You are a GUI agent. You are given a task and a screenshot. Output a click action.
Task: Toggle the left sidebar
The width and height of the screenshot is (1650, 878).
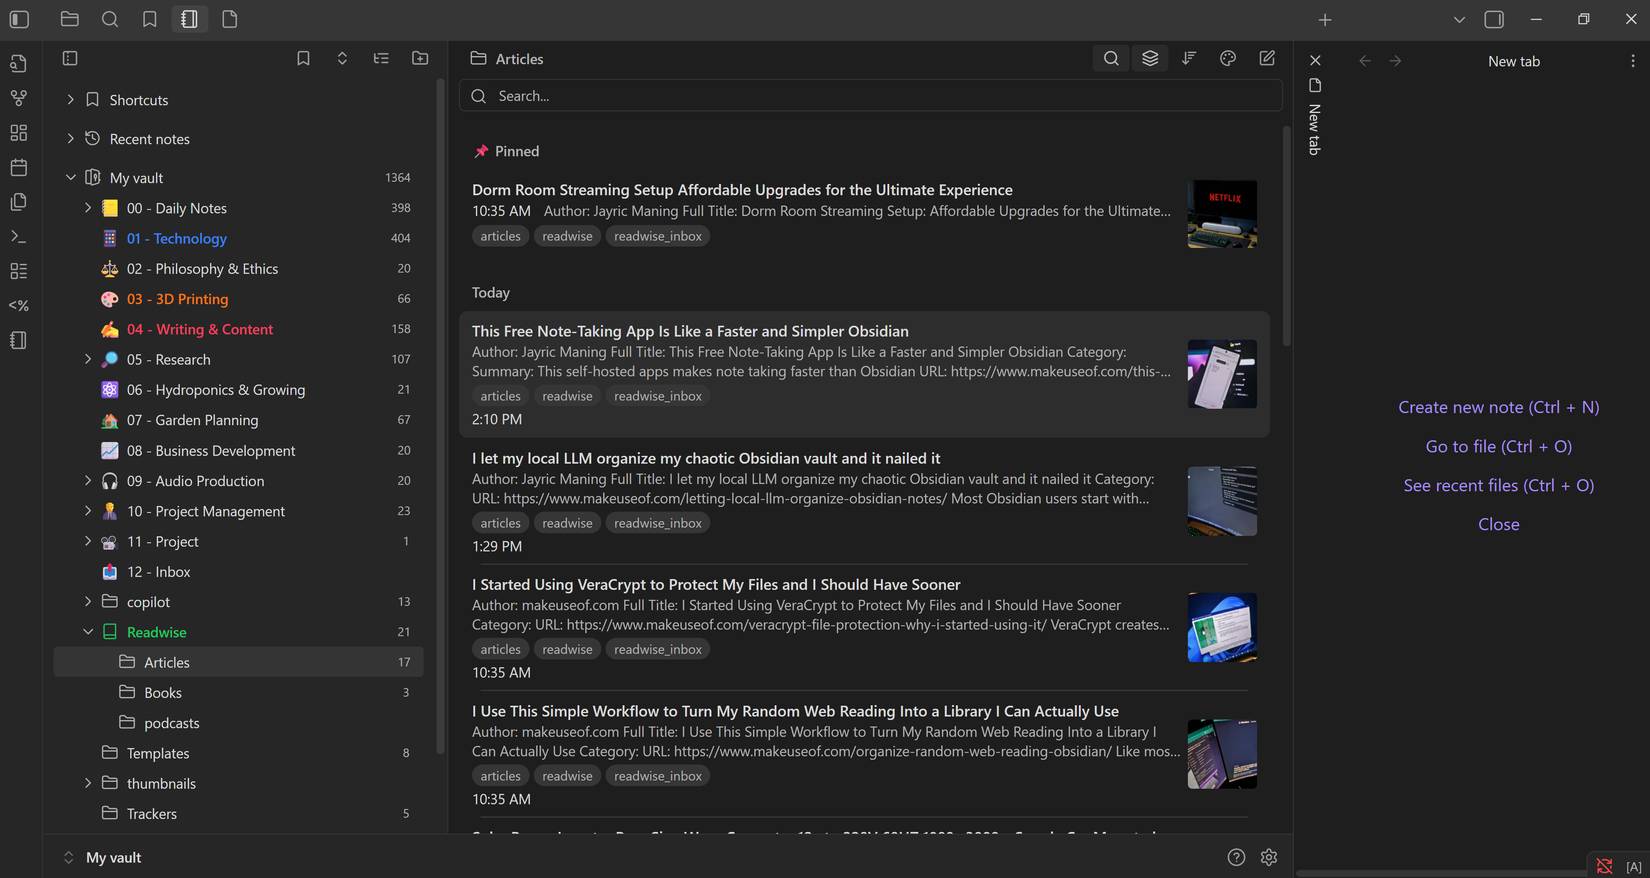[x=19, y=19]
